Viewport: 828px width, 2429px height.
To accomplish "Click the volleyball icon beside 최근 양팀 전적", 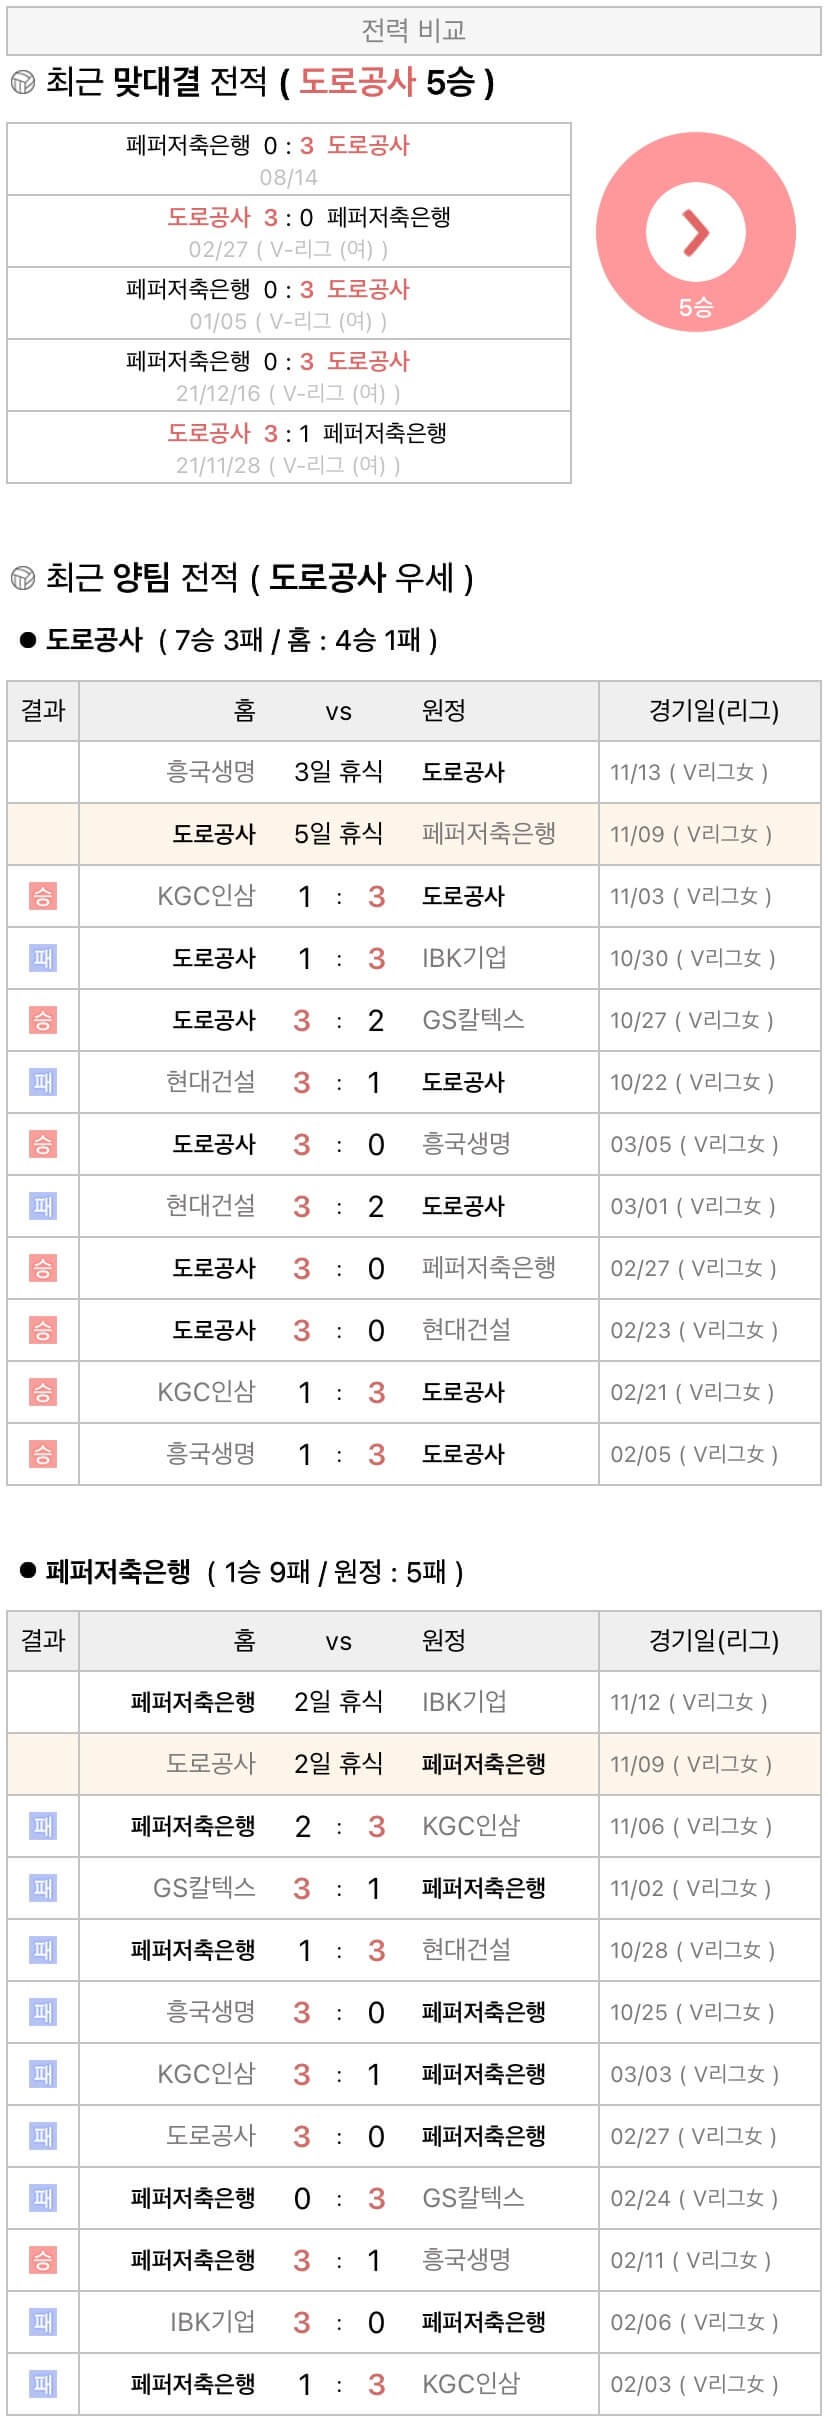I will (x=22, y=578).
